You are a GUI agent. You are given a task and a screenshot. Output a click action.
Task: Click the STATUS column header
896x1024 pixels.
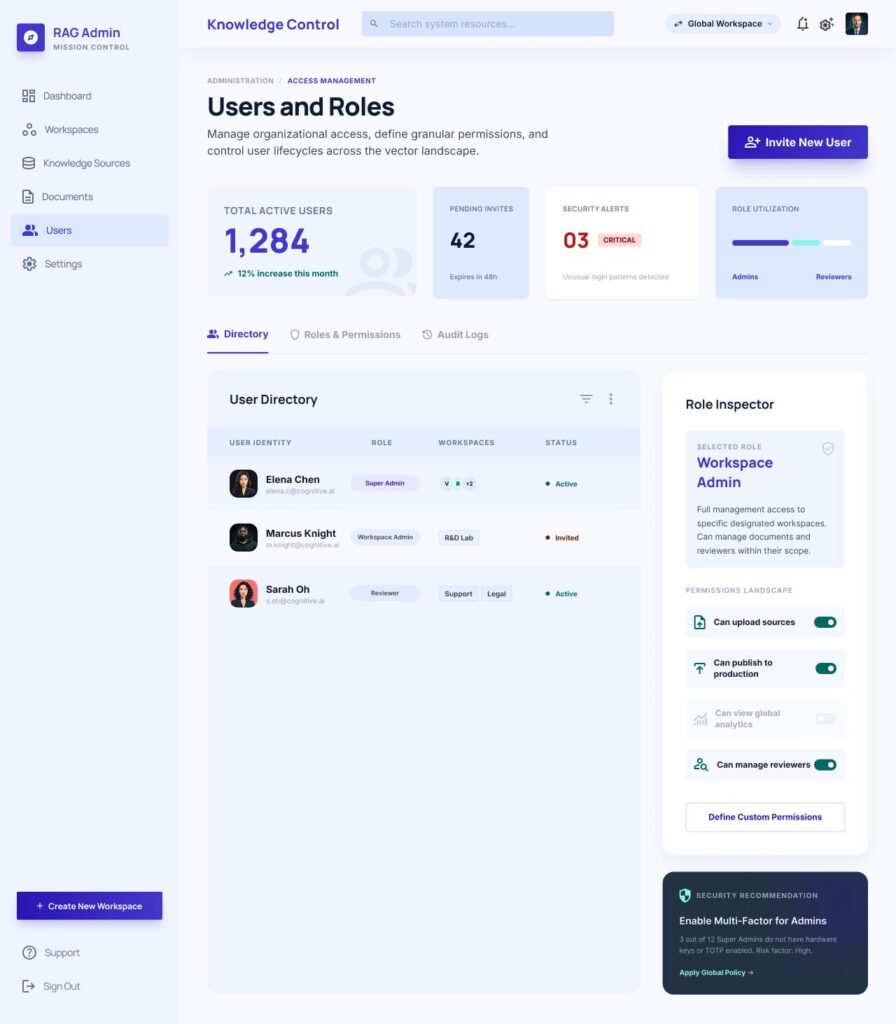click(x=561, y=443)
